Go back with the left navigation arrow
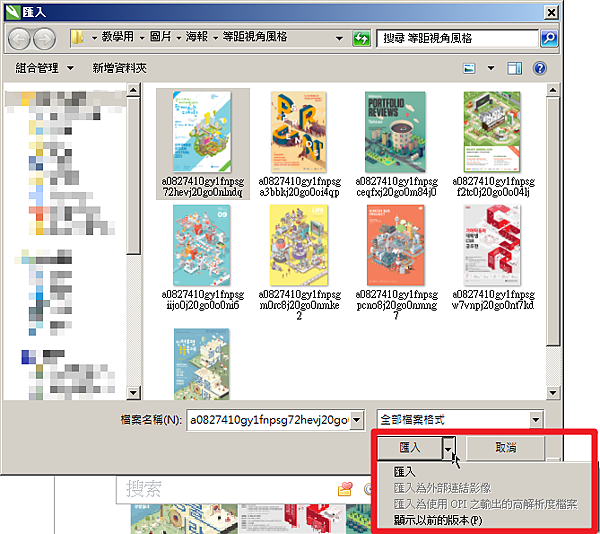This screenshot has width=600, height=534. 19,39
